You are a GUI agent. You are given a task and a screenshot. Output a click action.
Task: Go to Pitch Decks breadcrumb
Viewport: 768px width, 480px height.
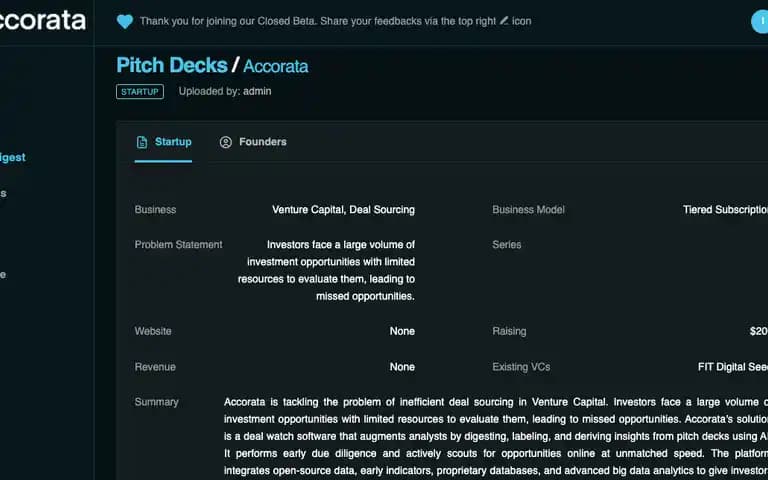[x=172, y=65]
